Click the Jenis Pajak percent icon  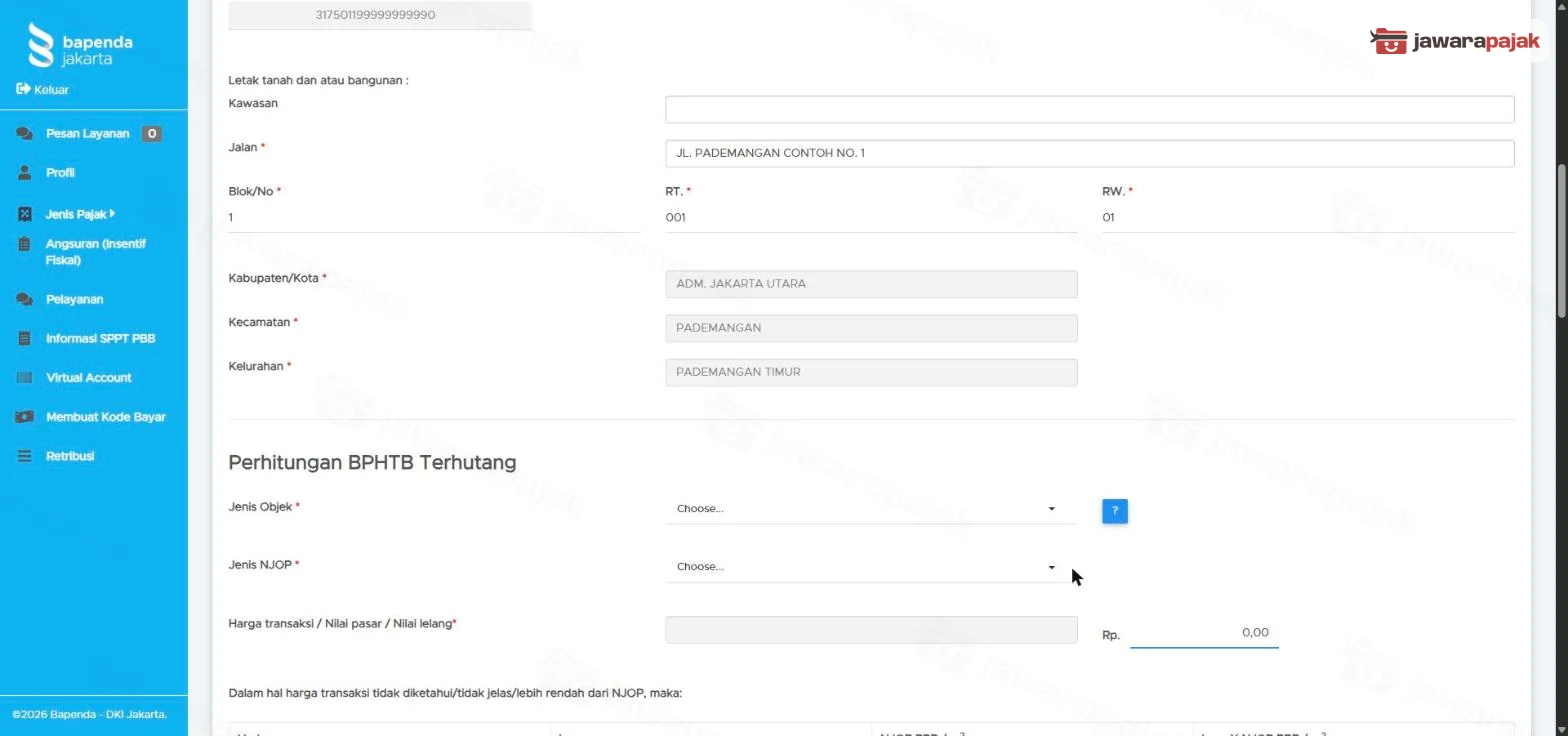25,214
